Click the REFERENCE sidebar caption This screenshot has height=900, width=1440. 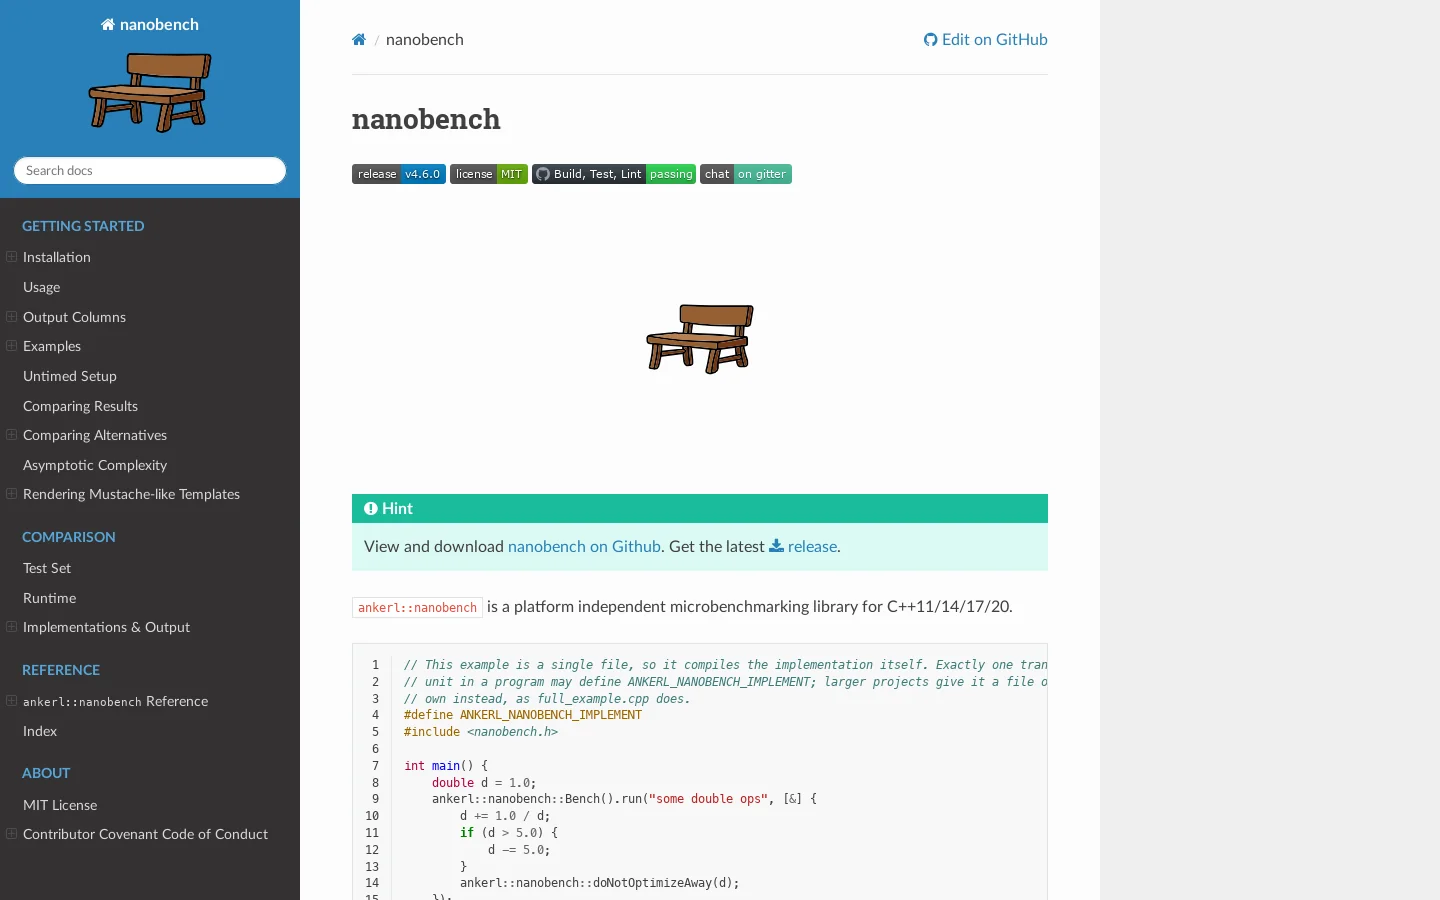coord(61,670)
